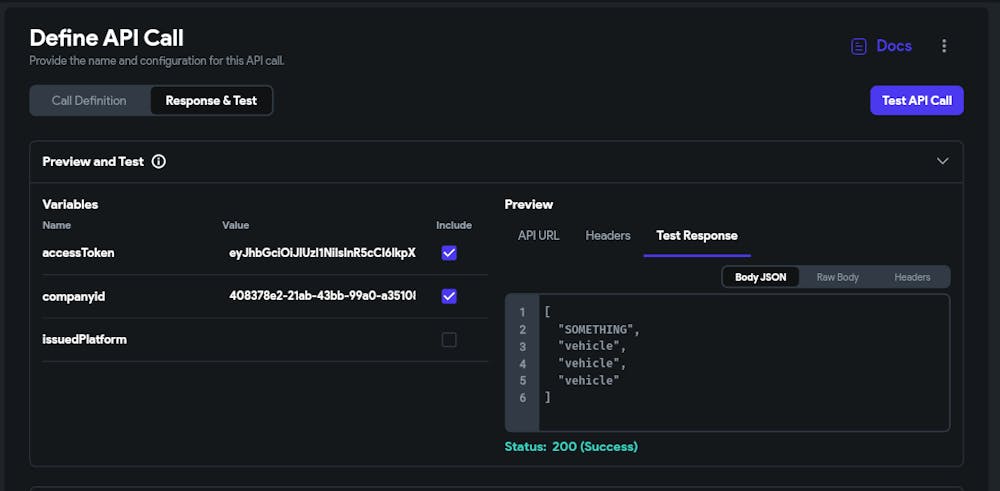Click the Include column header

[x=454, y=225]
